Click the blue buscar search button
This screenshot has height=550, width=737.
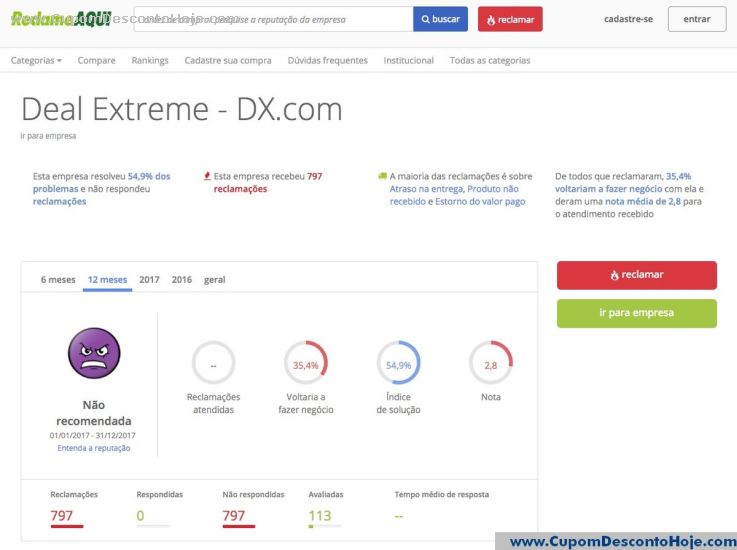(440, 19)
